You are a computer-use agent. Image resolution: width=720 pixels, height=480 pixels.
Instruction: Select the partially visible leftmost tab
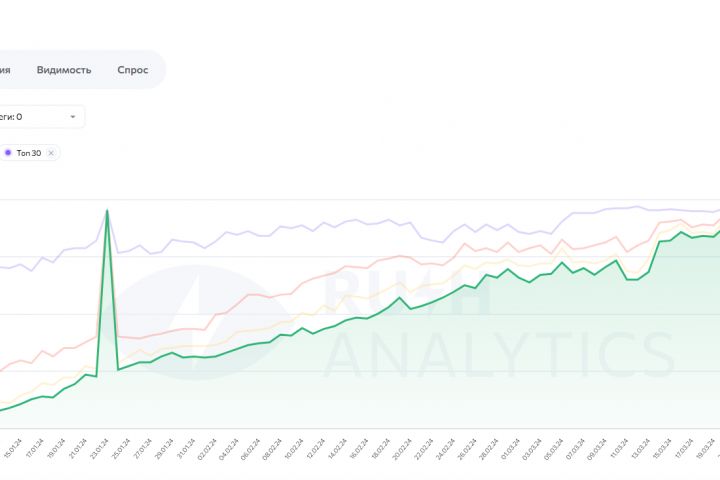coord(6,70)
